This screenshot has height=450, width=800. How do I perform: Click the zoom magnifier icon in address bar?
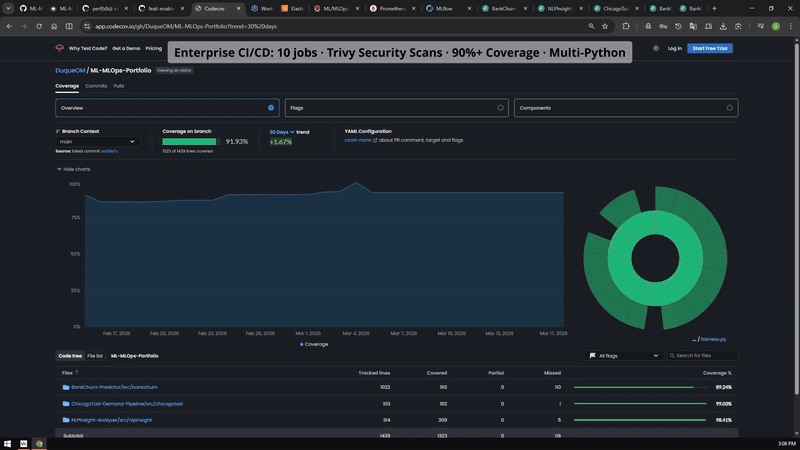pos(591,27)
